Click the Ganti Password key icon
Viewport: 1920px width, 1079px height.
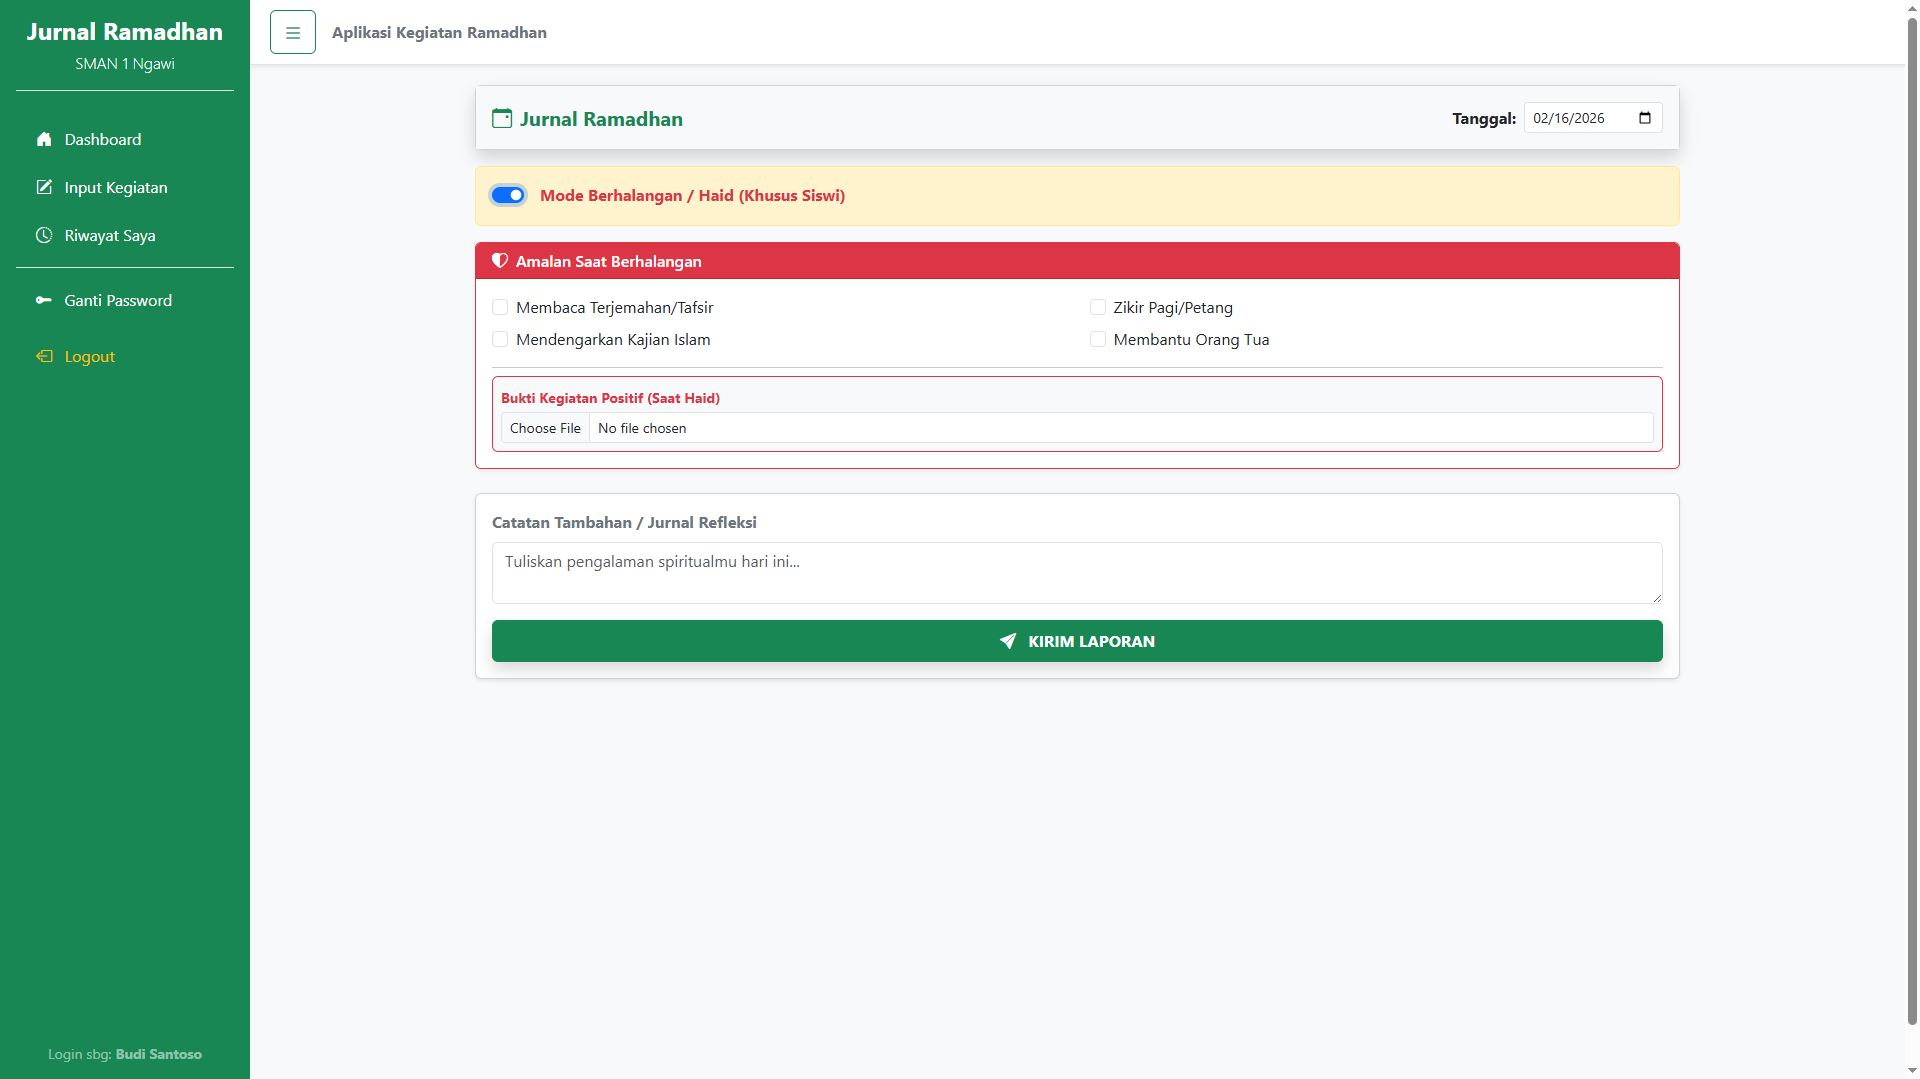pos(44,301)
